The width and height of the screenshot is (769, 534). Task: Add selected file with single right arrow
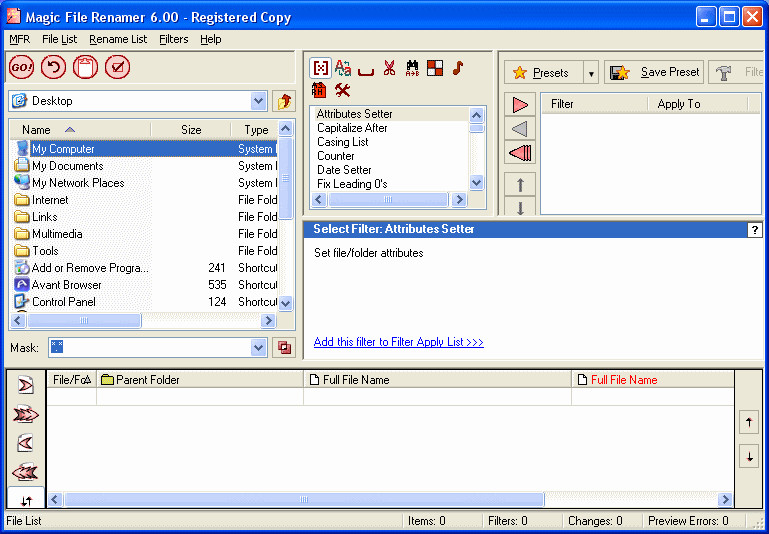coord(26,385)
